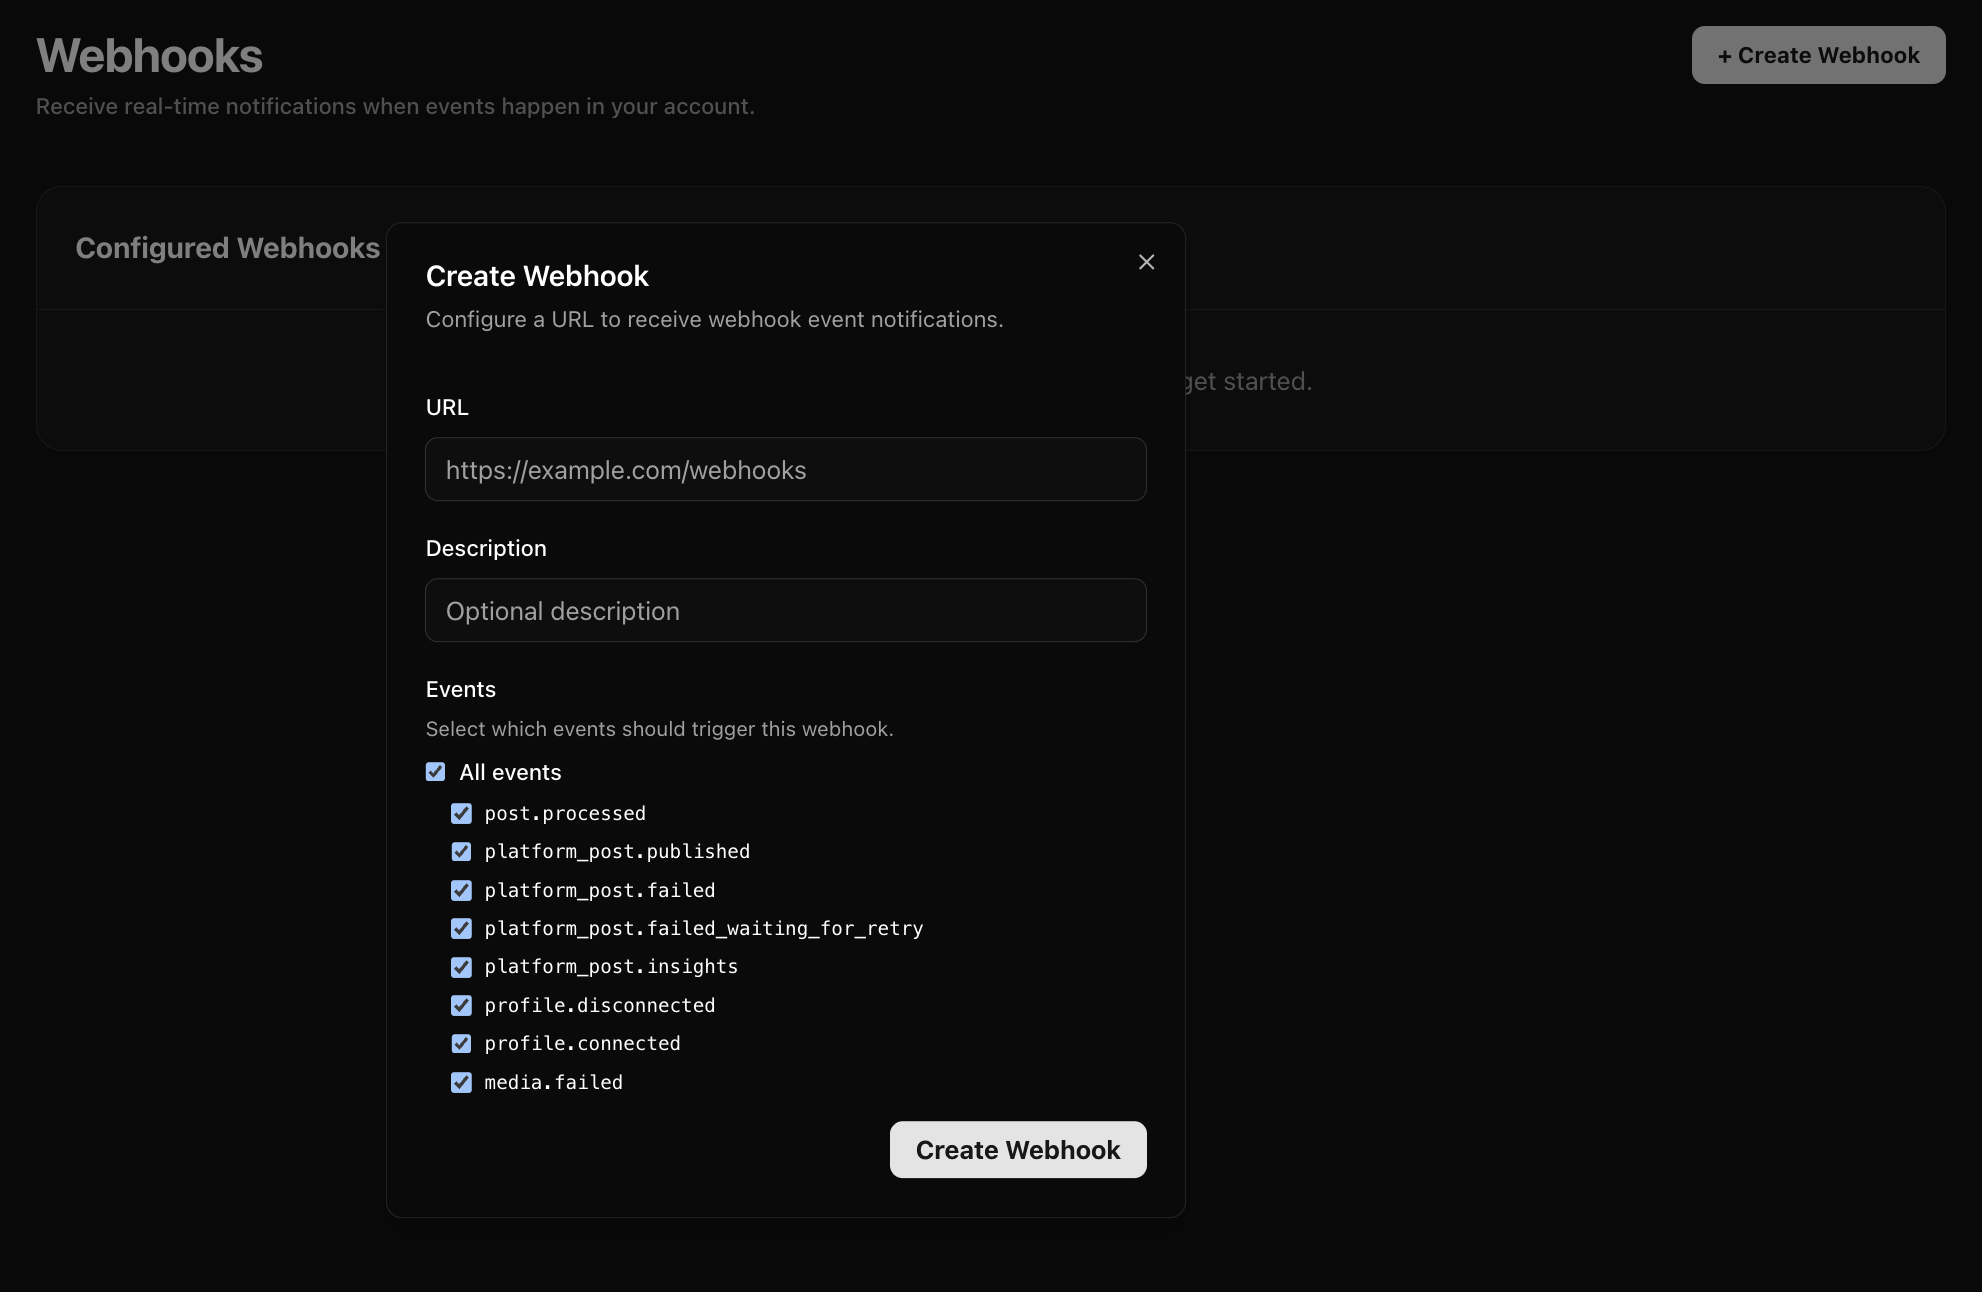Click the Events section heading

click(461, 689)
